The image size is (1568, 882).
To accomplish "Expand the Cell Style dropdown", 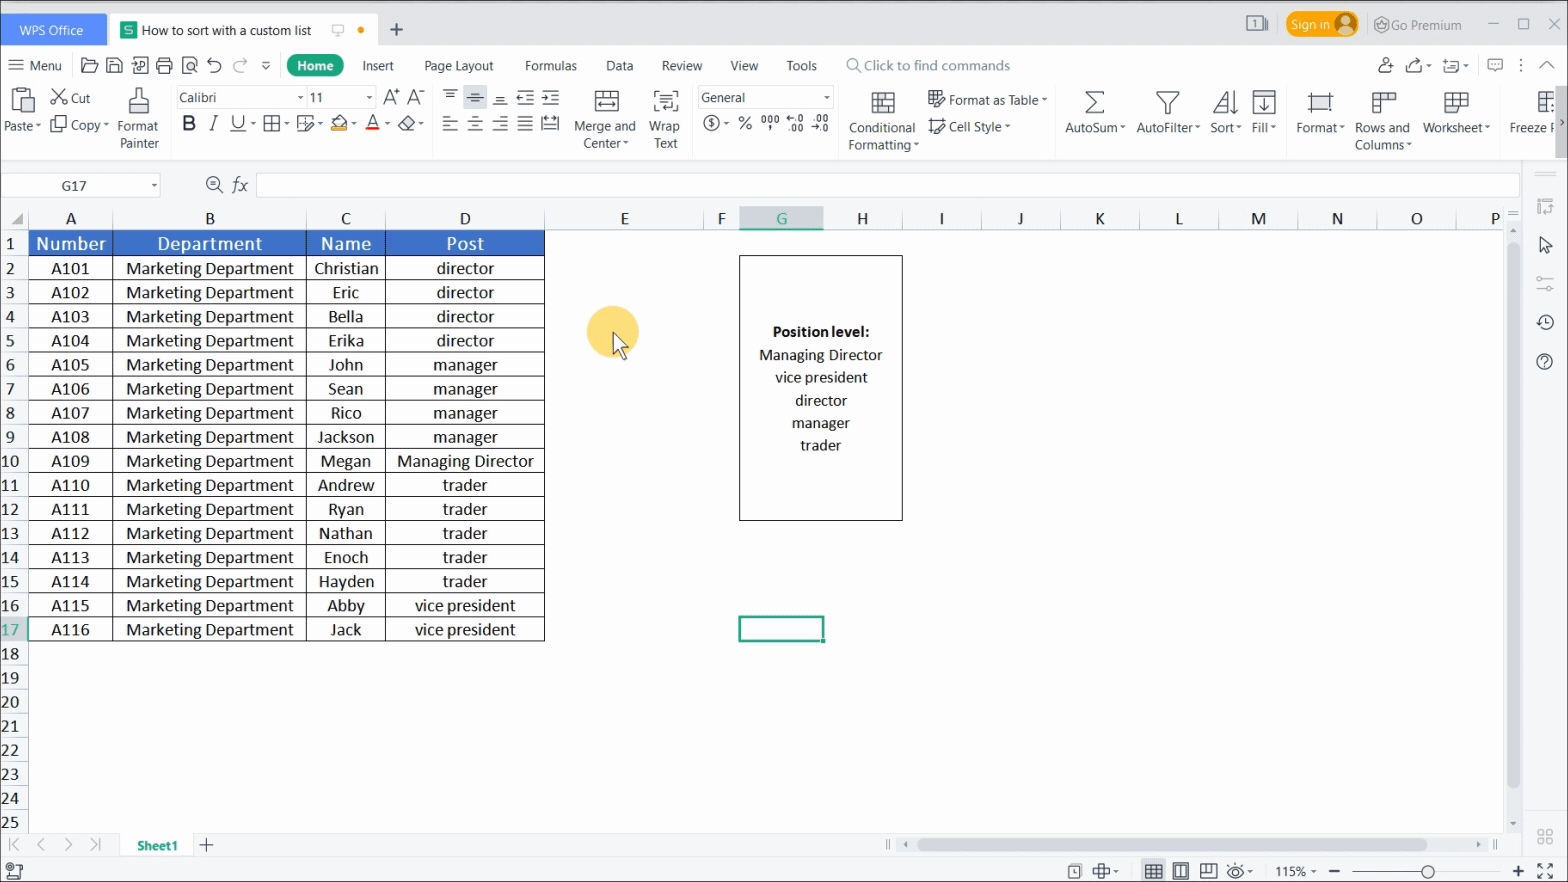I will click(x=1008, y=127).
